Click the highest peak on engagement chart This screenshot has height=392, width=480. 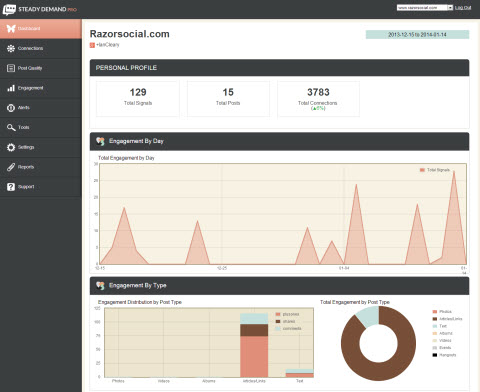[454, 172]
